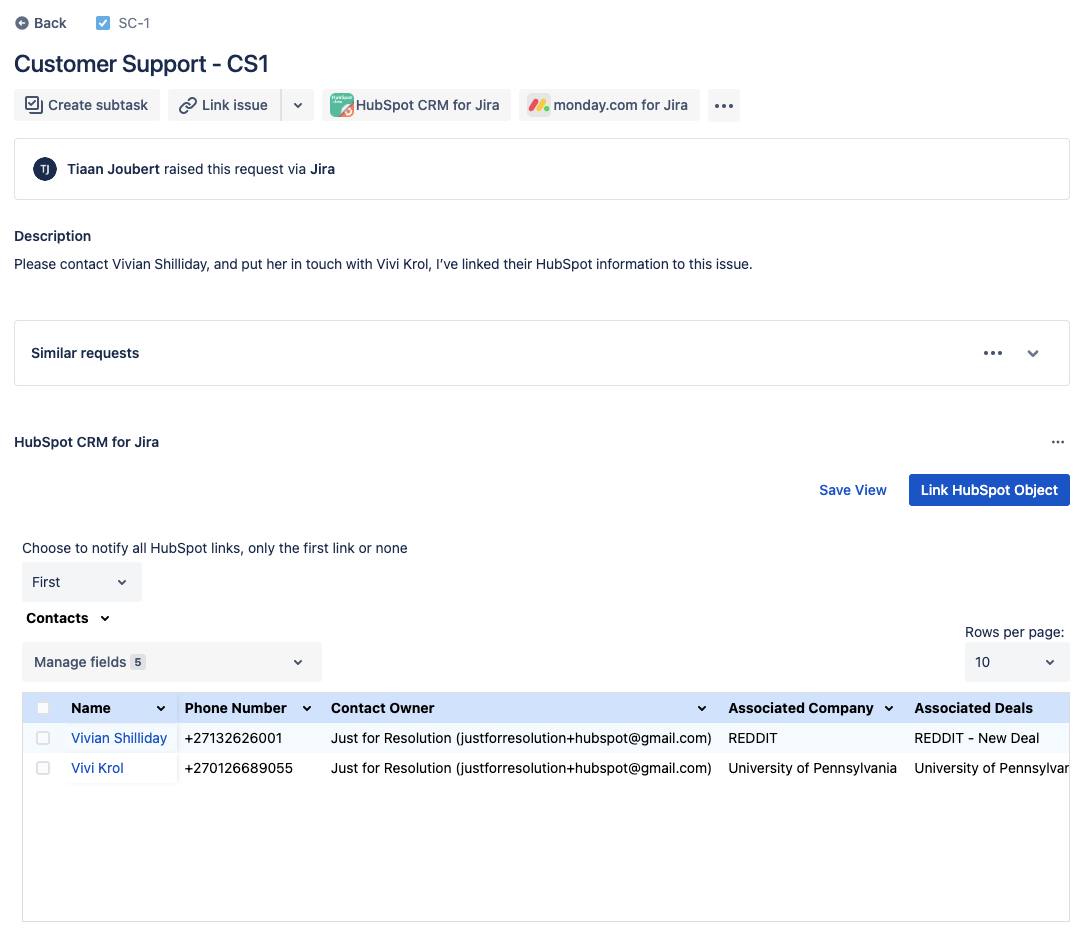This screenshot has width=1091, height=944.
Task: Click the Similar requests heading
Action: point(85,353)
